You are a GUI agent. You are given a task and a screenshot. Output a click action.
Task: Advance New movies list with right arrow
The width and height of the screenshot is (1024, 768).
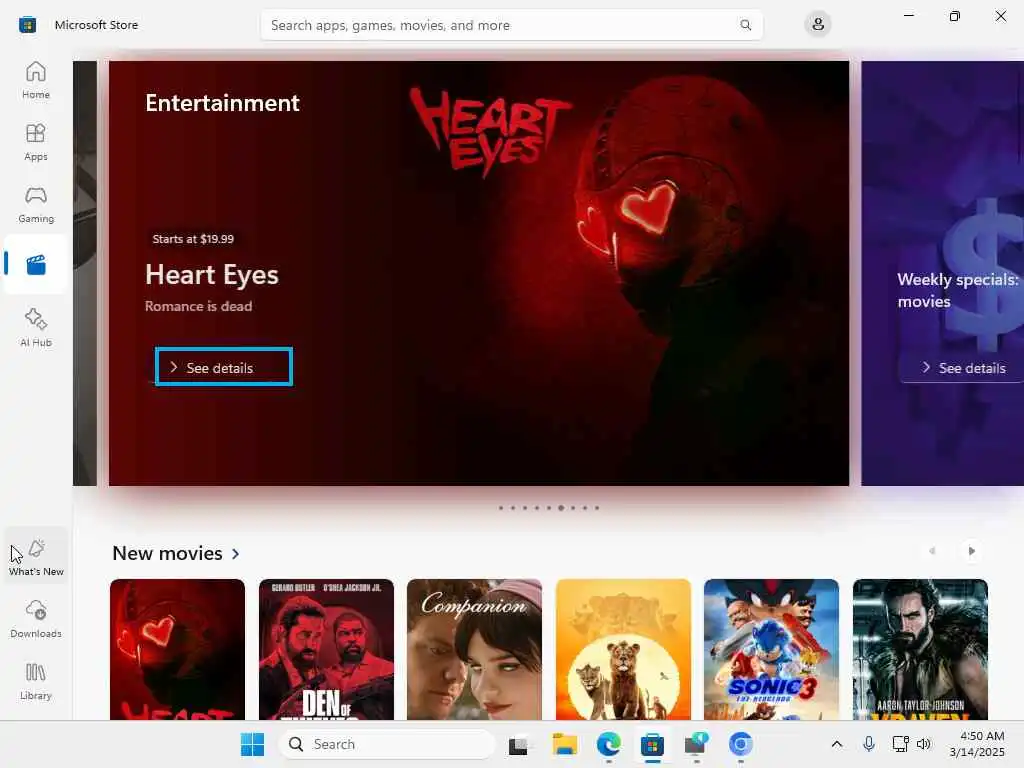pos(971,551)
